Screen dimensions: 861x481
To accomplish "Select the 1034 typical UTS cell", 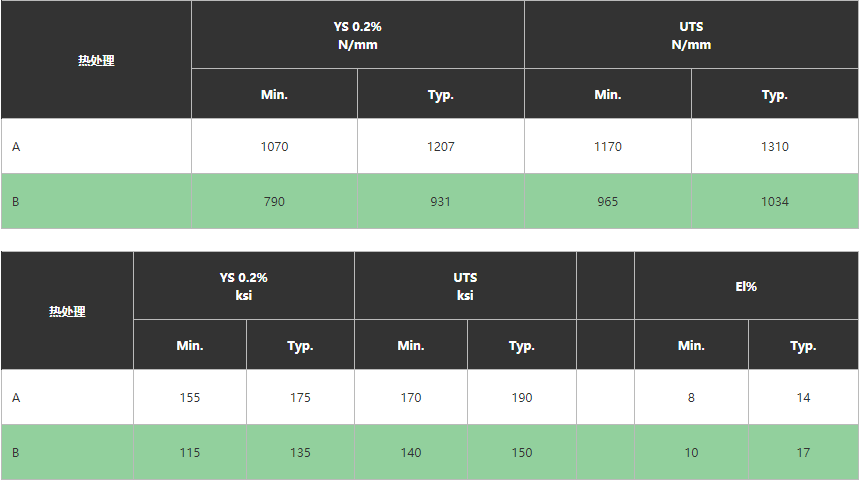I will [x=774, y=202].
